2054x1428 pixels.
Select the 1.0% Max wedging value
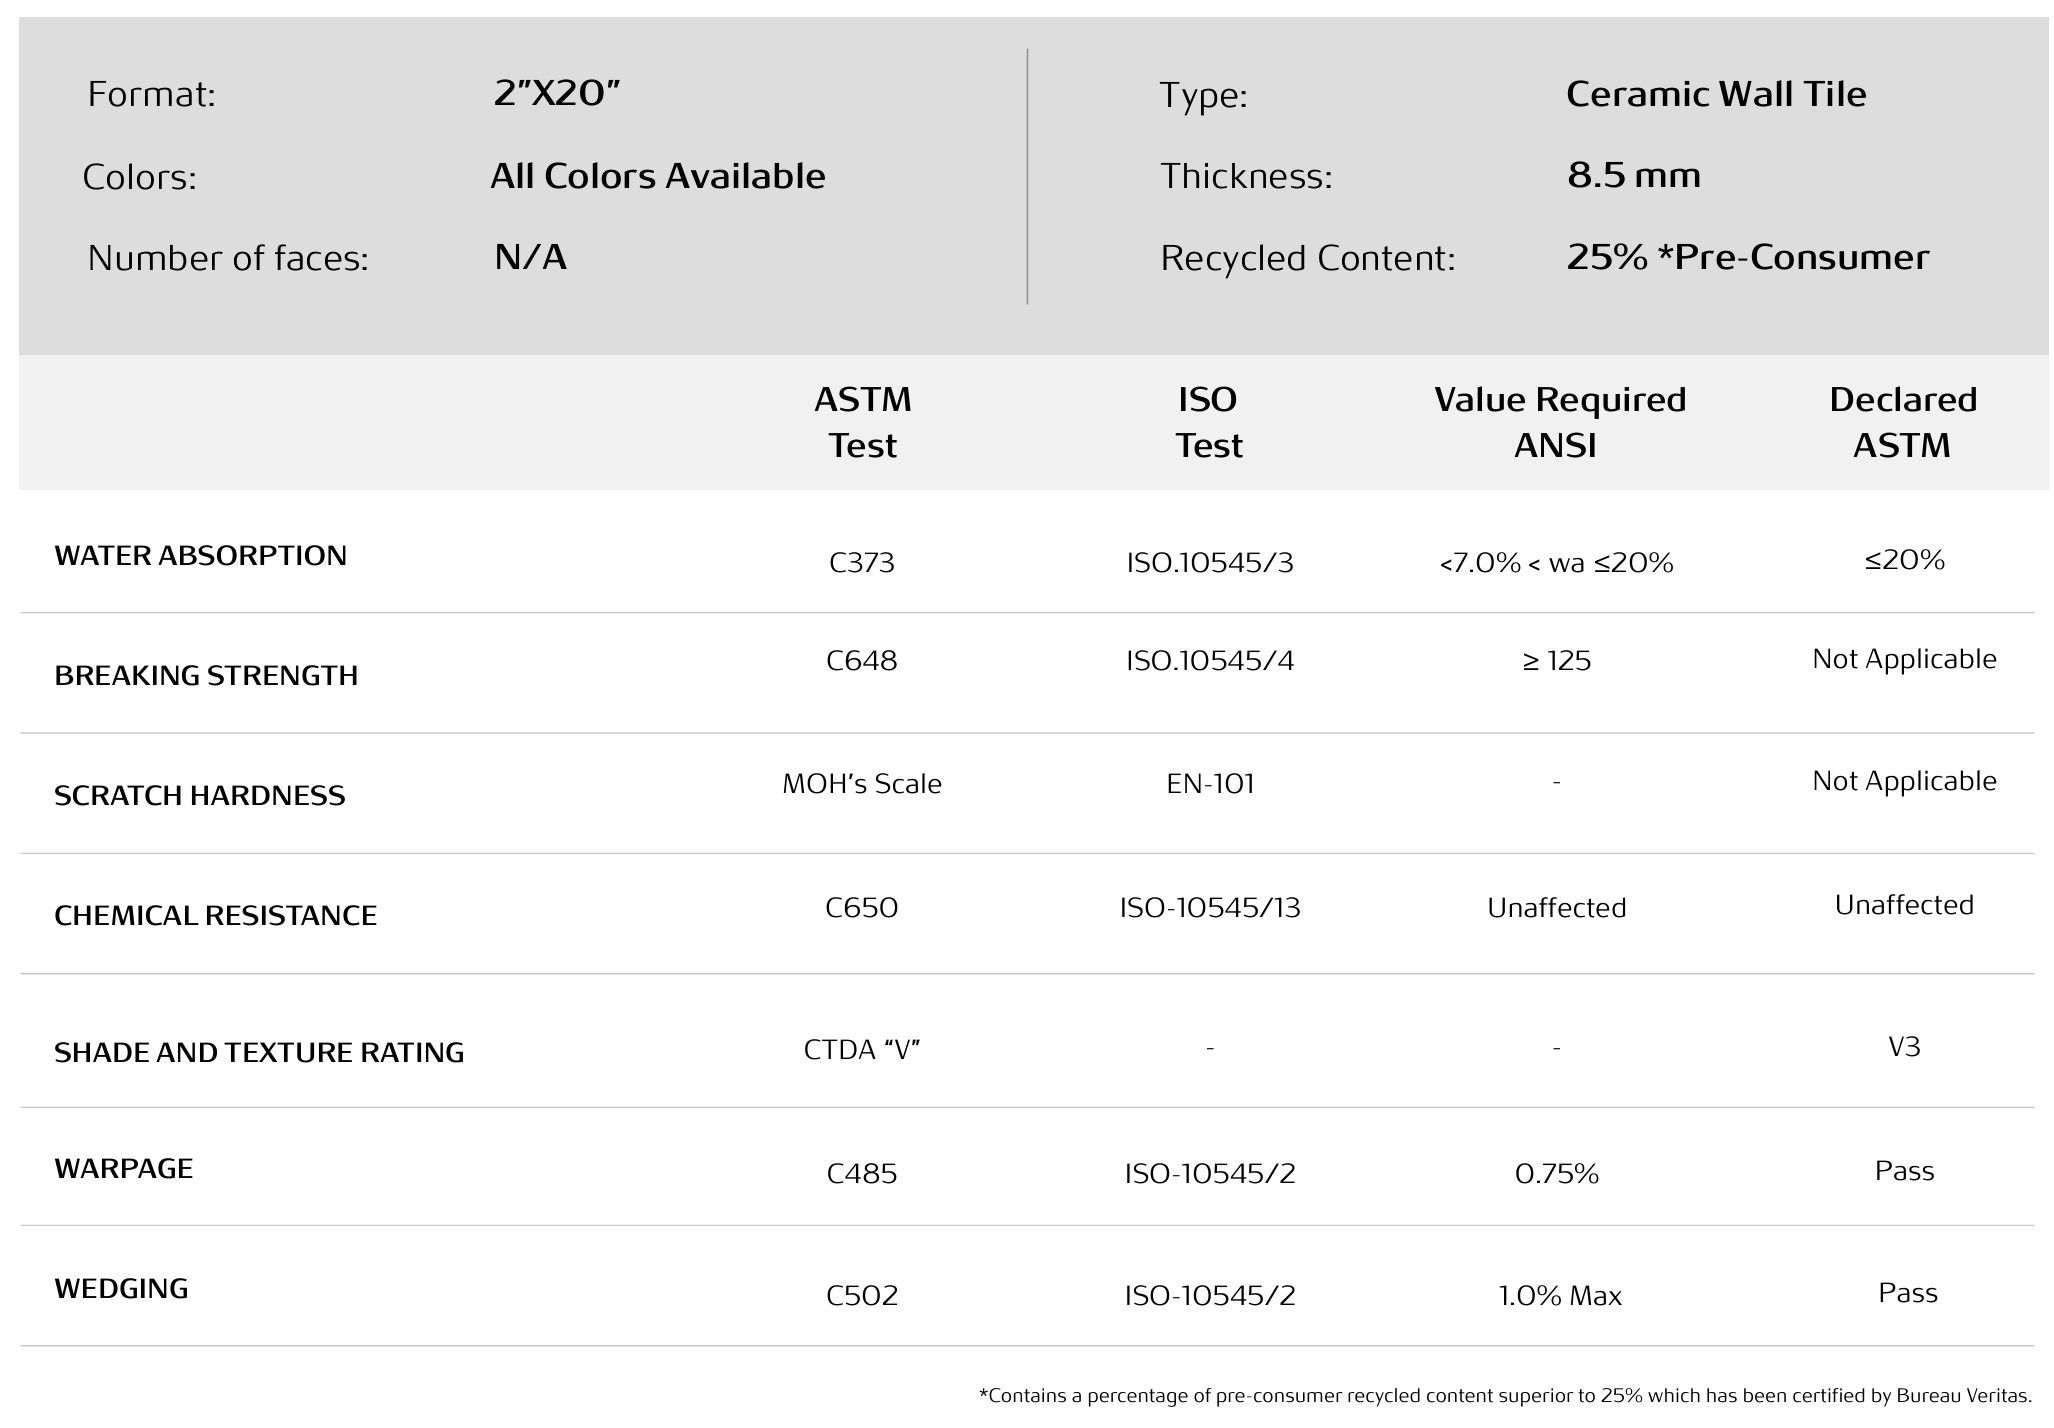(1560, 1296)
